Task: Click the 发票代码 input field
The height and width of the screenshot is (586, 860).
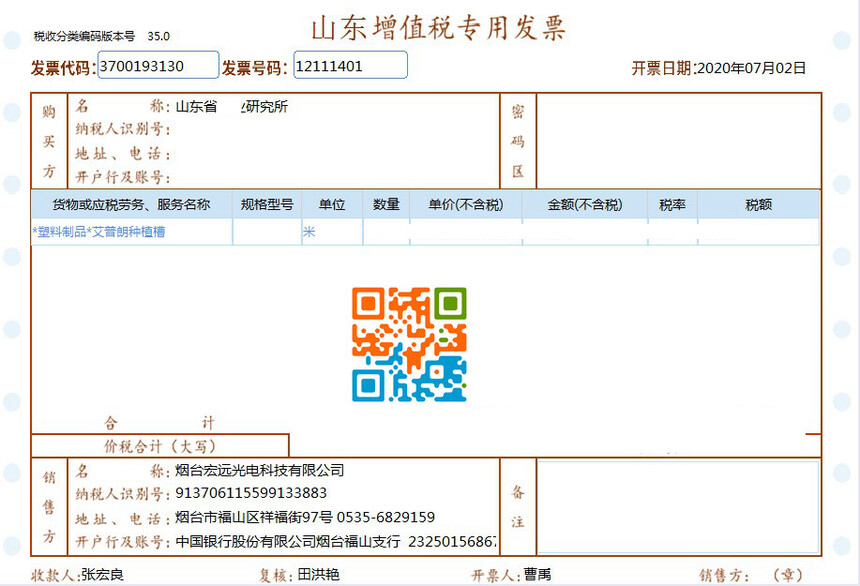Action: [158, 66]
